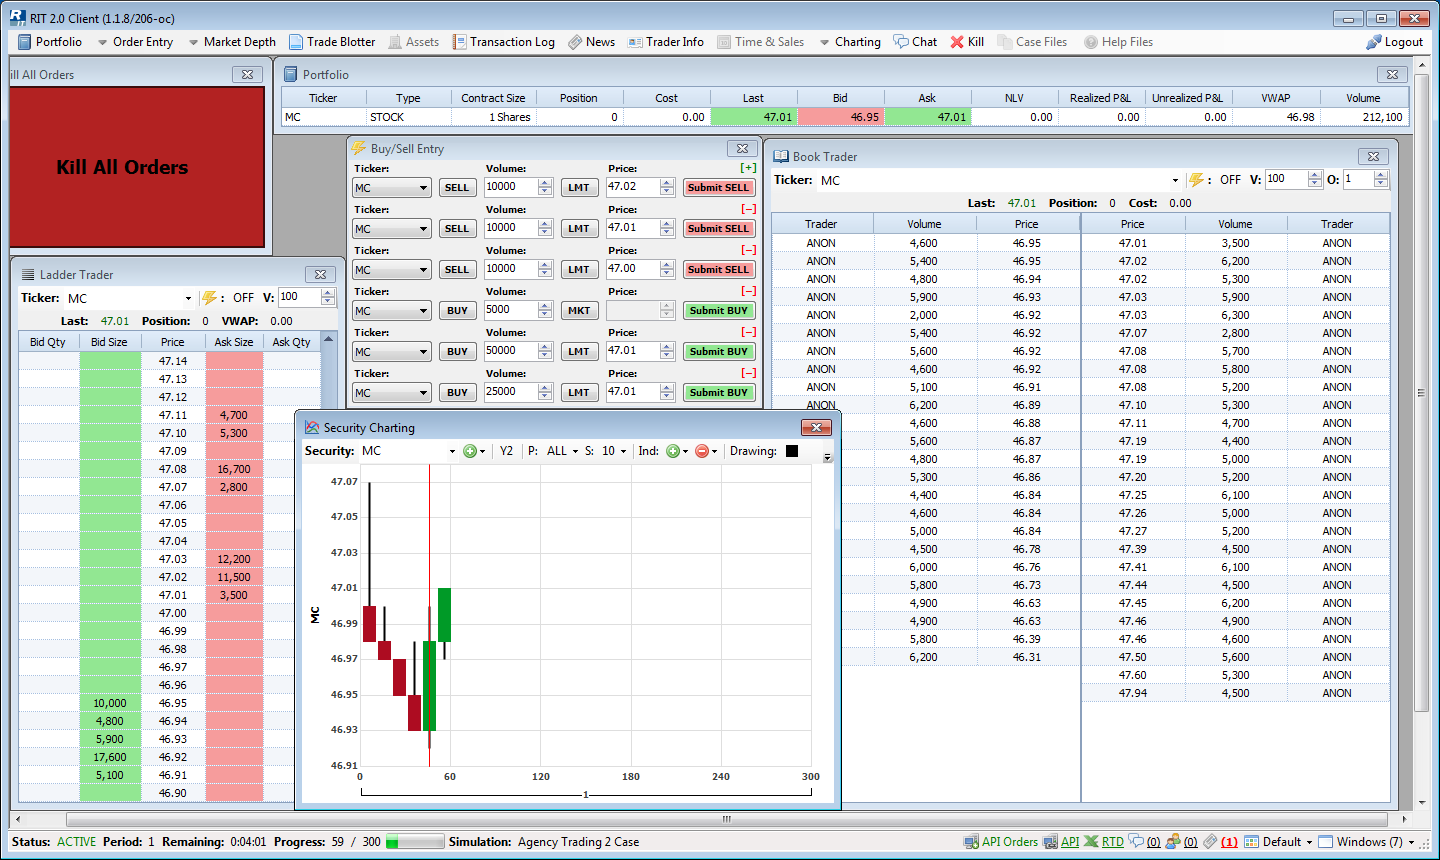Click the 47.00 price field in third row

pyautogui.click(x=631, y=269)
